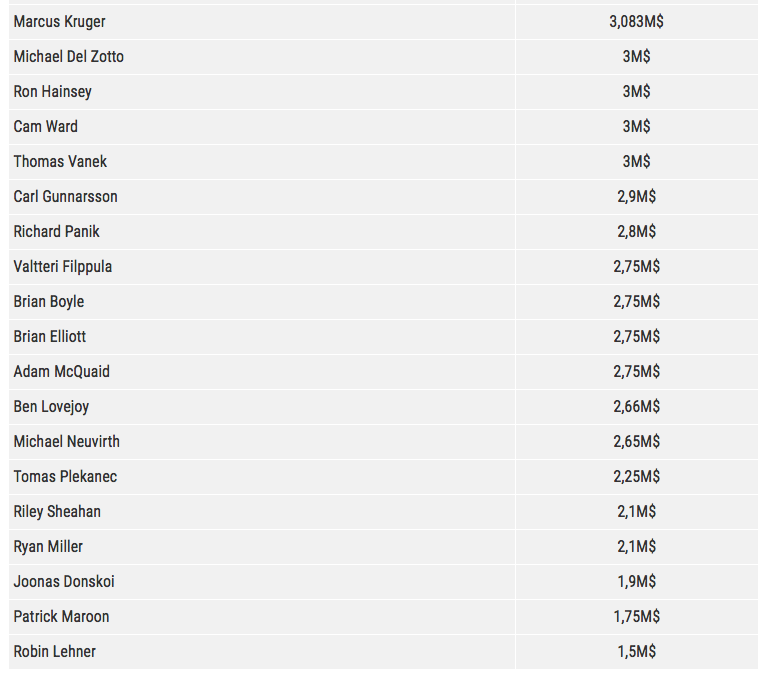Click on Ron Hainsey's name
Image resolution: width=762 pixels, height=675 pixels.
52,91
